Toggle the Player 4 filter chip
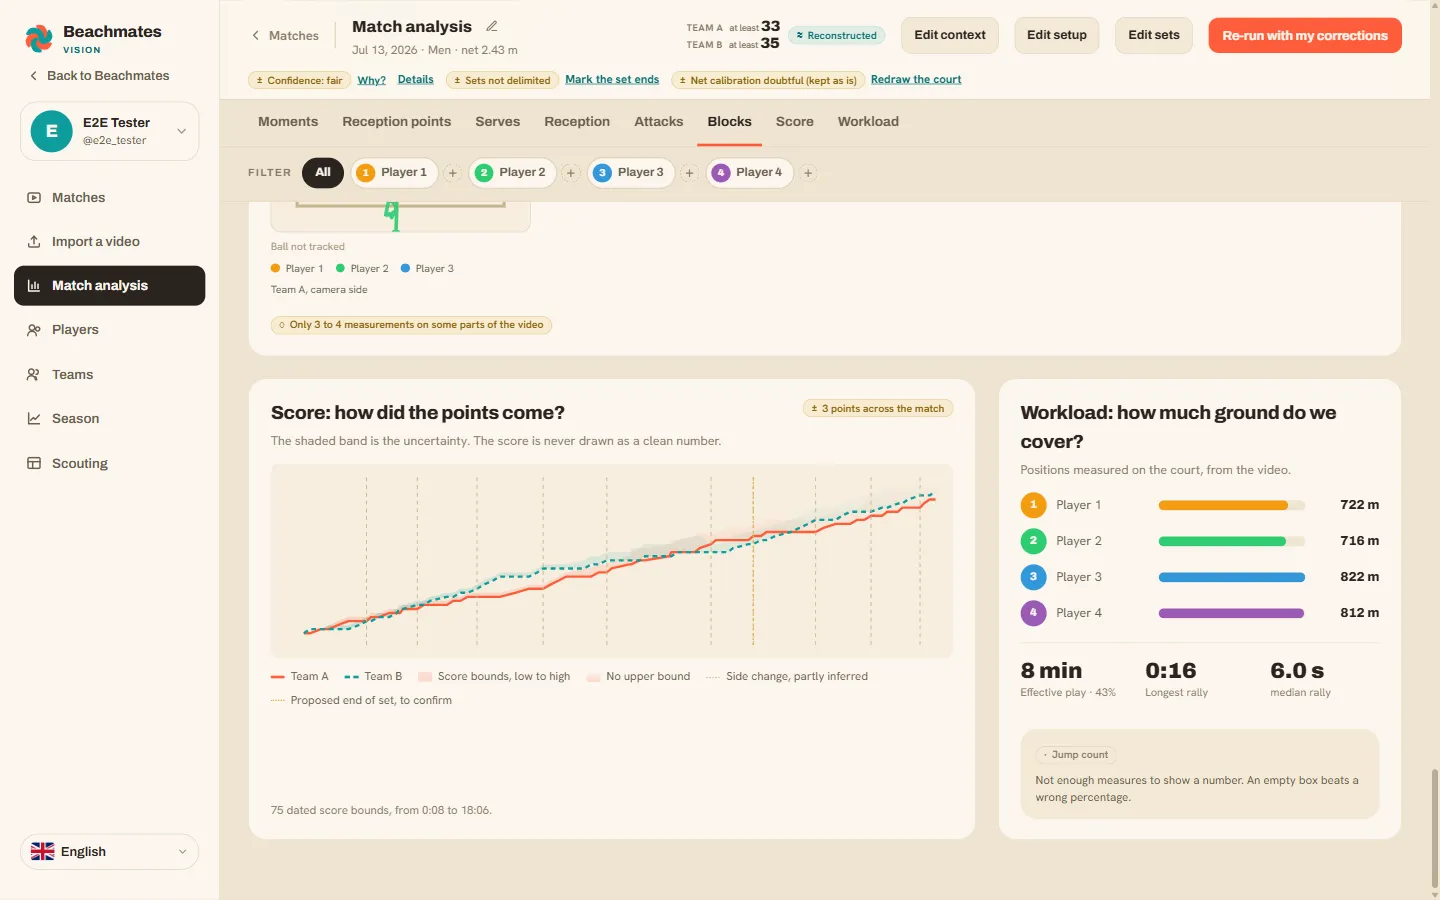 coord(750,173)
